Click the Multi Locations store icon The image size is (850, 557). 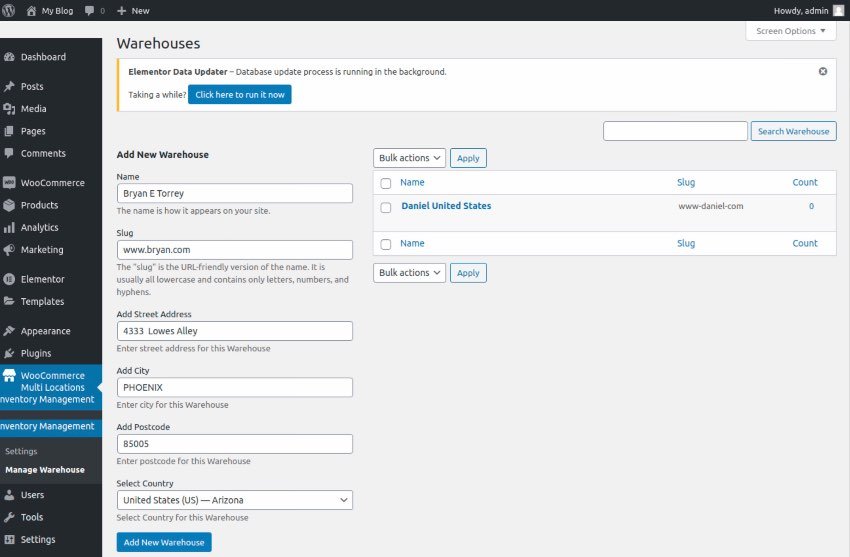point(9,375)
